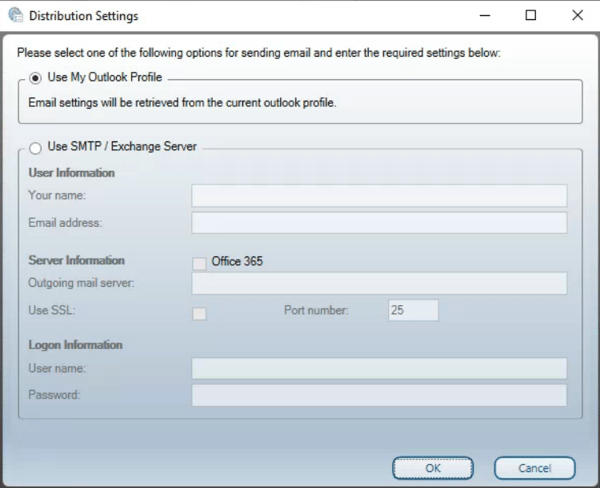The image size is (600, 488).
Task: Toggle the Use SSL checkbox
Action: click(x=200, y=313)
